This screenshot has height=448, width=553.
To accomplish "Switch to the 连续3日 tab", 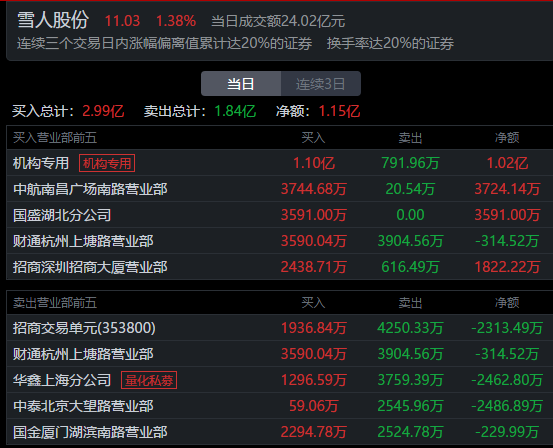I will (321, 84).
